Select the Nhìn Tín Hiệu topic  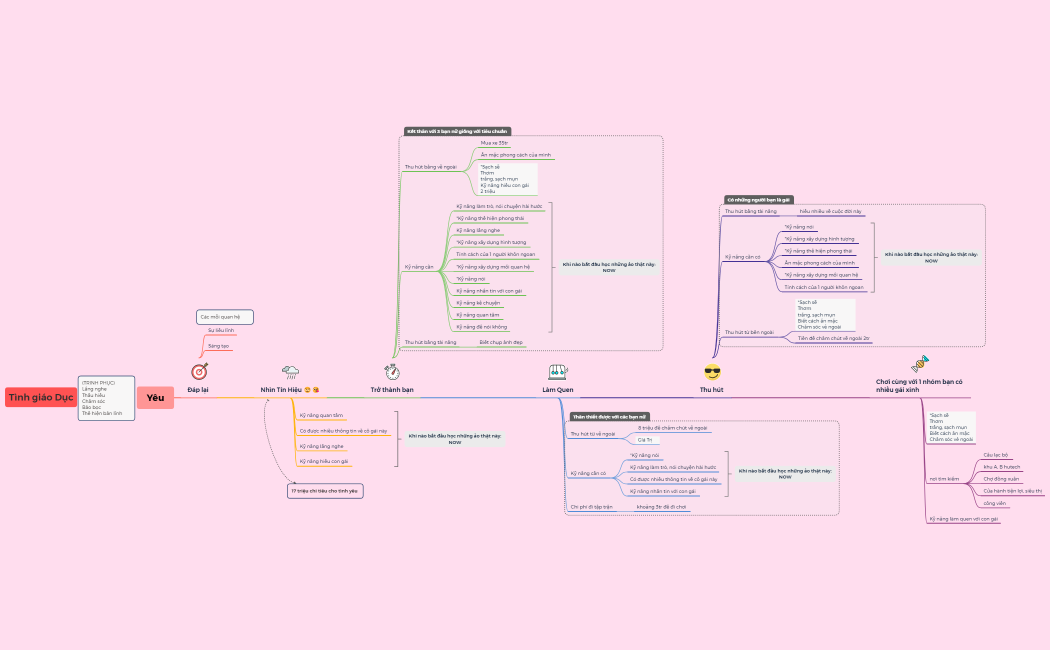pyautogui.click(x=289, y=390)
